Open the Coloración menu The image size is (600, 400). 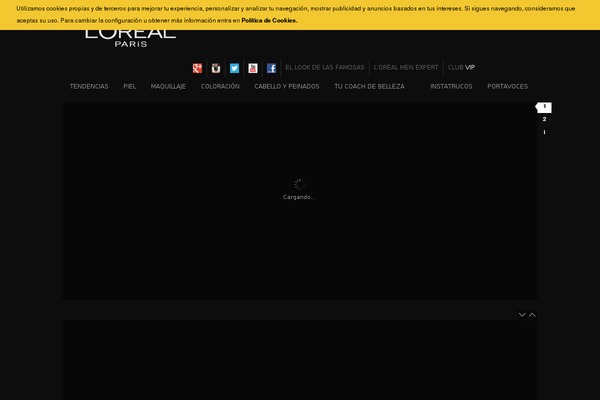[x=220, y=87]
